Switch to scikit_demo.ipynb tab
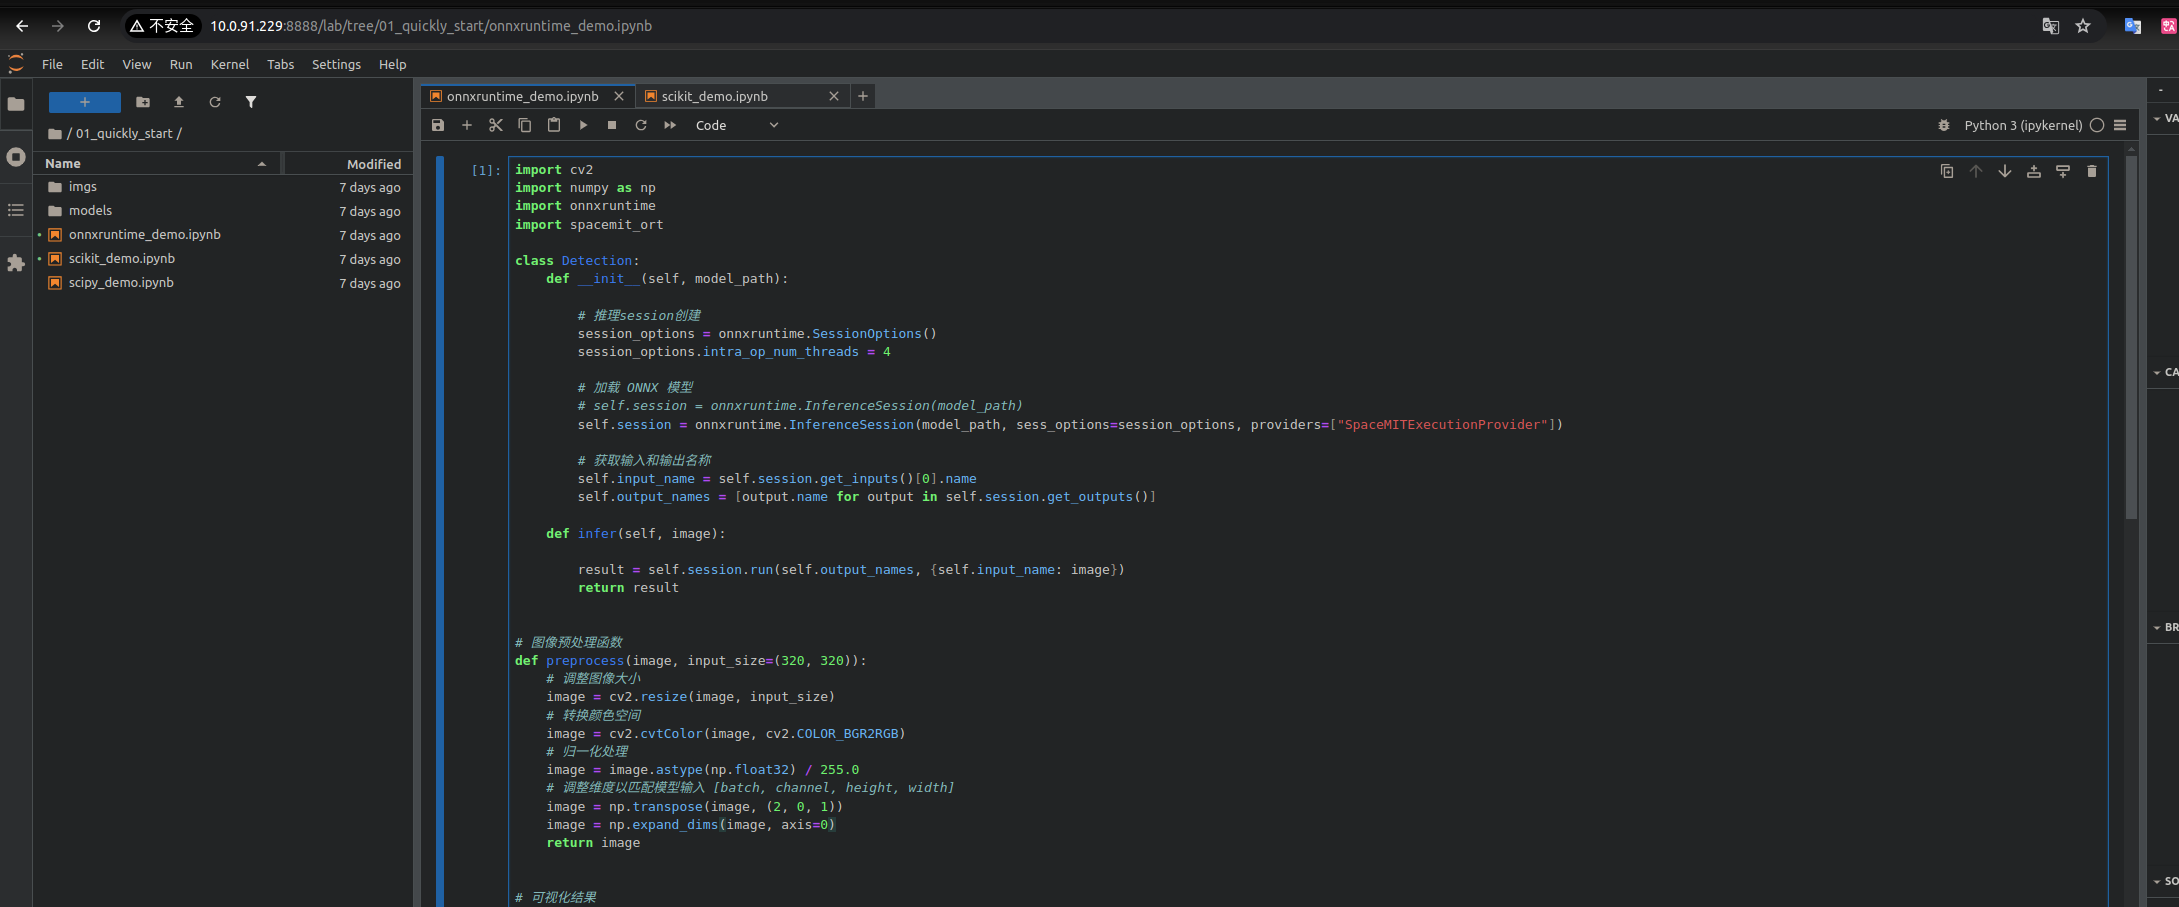Viewport: 2179px width, 907px height. pyautogui.click(x=714, y=96)
